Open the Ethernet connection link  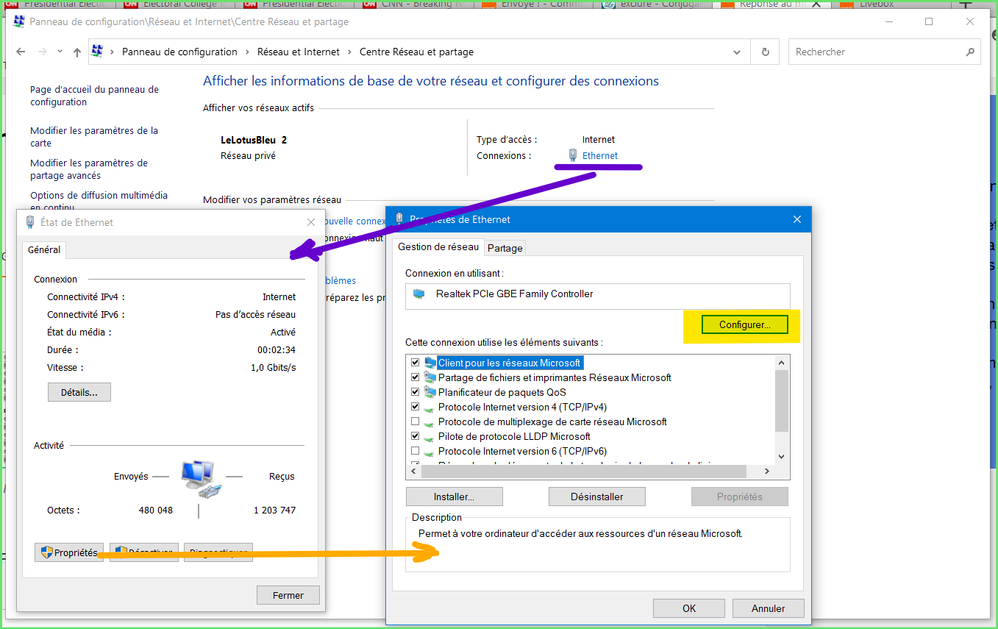tap(600, 156)
